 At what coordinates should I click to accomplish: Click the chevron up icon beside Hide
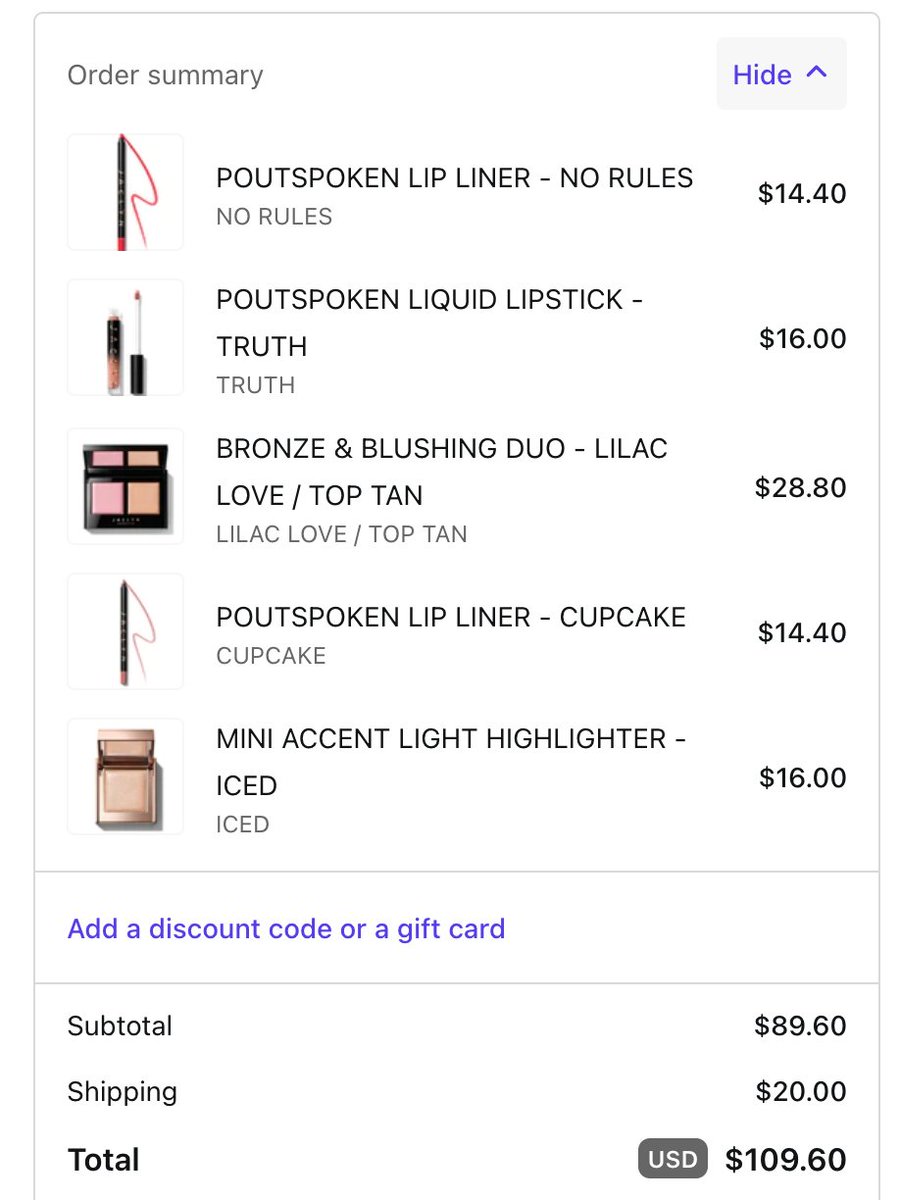coord(817,73)
